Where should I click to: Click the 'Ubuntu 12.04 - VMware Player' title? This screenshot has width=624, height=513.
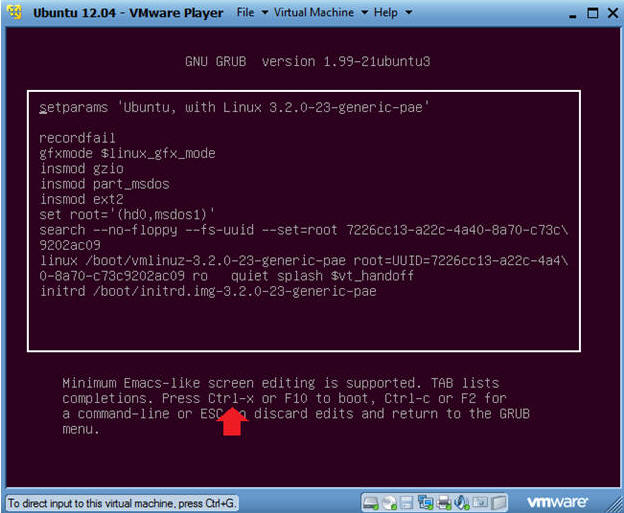[x=128, y=13]
